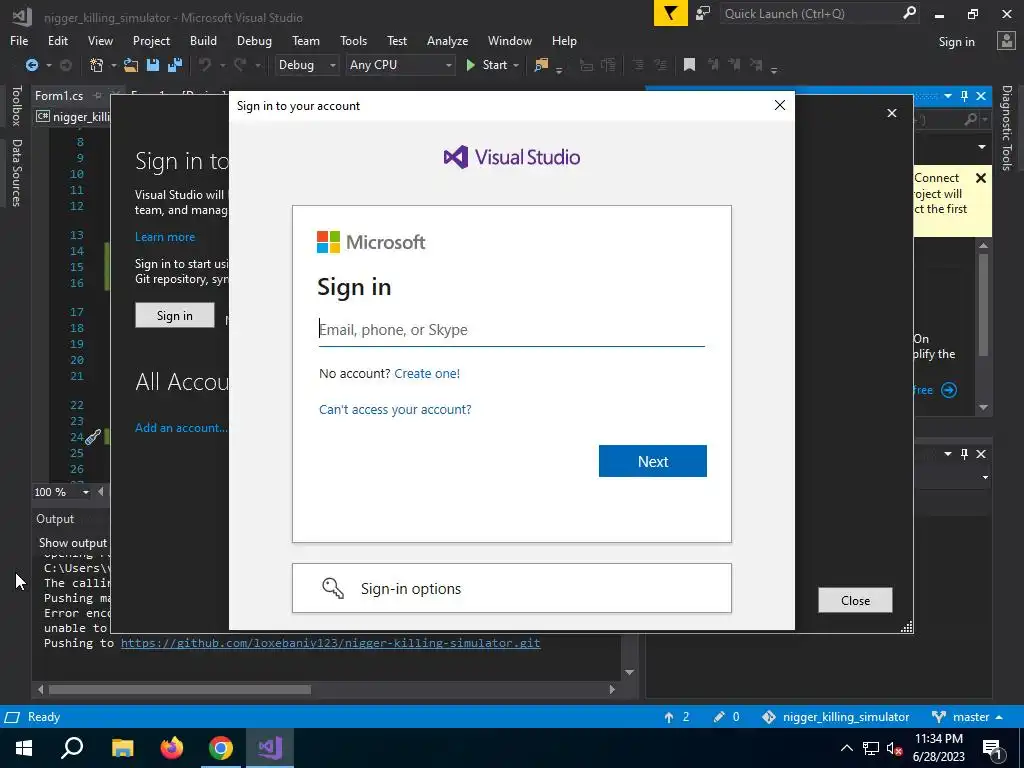Click the New Project toolbar icon
The image size is (1024, 768).
tap(97, 65)
